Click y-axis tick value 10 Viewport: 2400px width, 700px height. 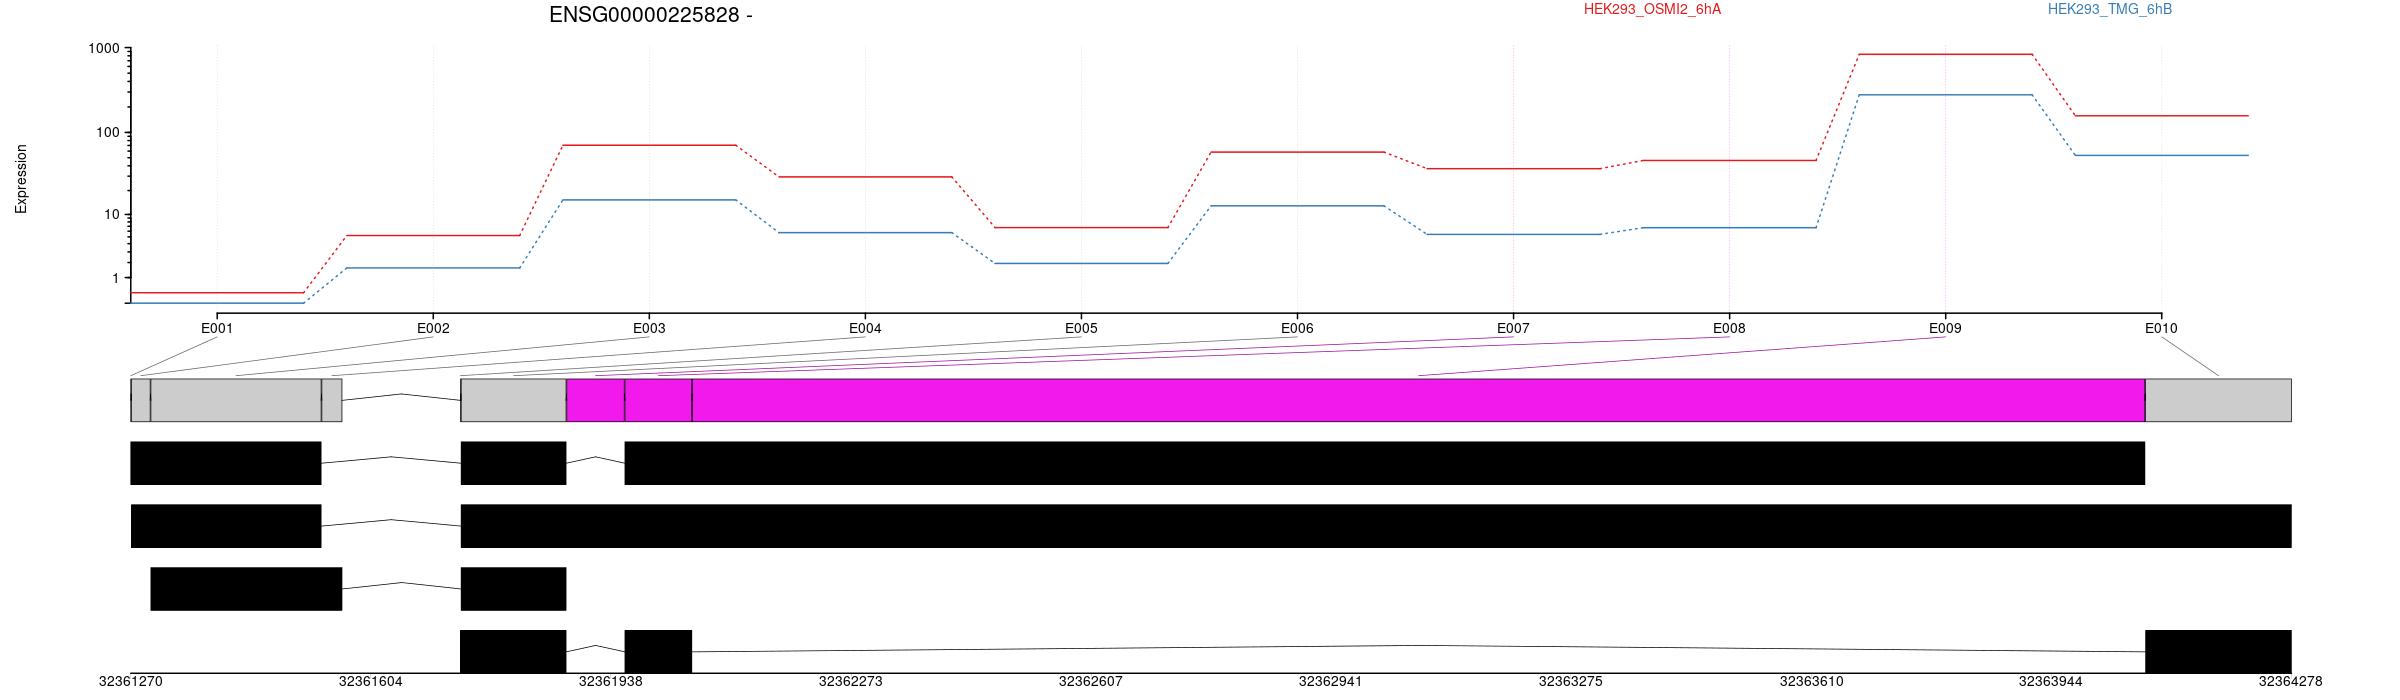pos(112,215)
